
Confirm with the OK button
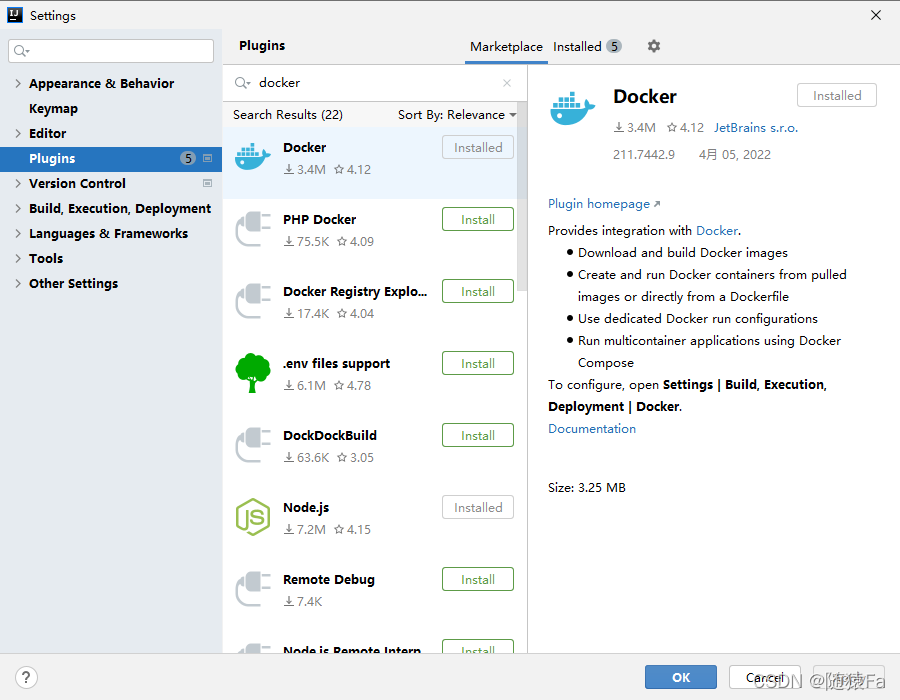pyautogui.click(x=681, y=678)
